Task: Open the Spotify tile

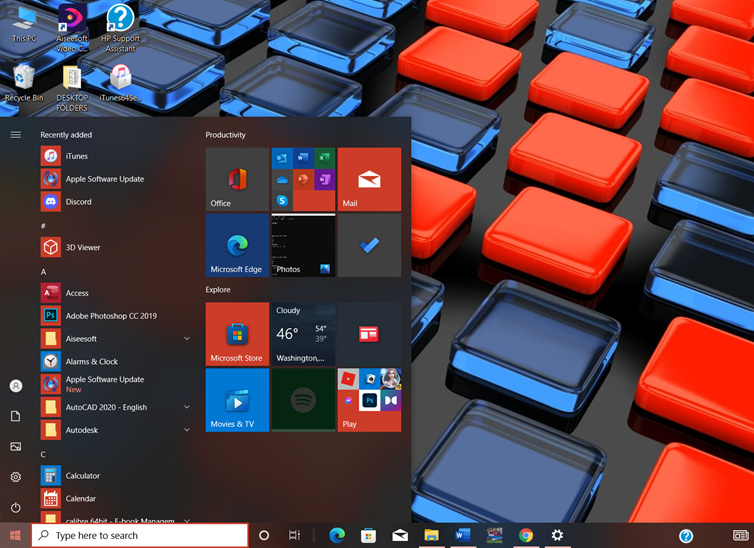Action: point(303,400)
